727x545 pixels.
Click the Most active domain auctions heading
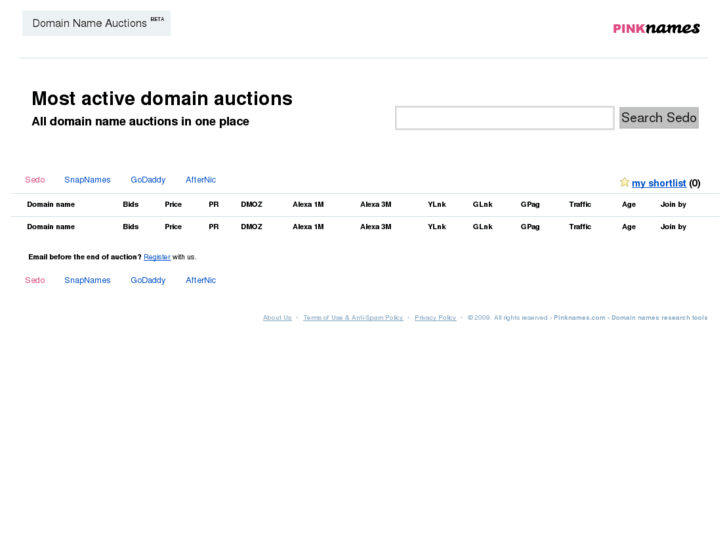(162, 98)
